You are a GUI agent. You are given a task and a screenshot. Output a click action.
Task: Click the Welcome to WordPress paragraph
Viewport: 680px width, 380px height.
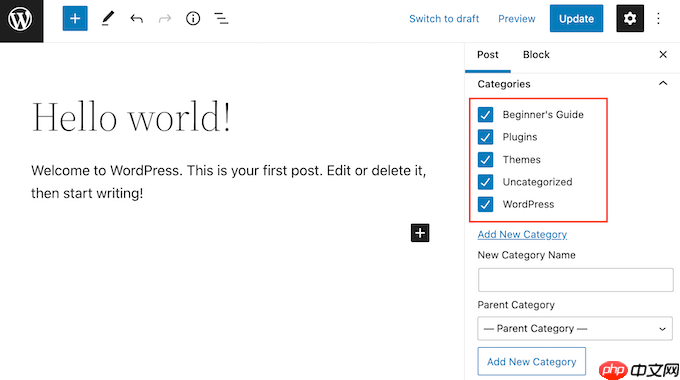click(229, 182)
